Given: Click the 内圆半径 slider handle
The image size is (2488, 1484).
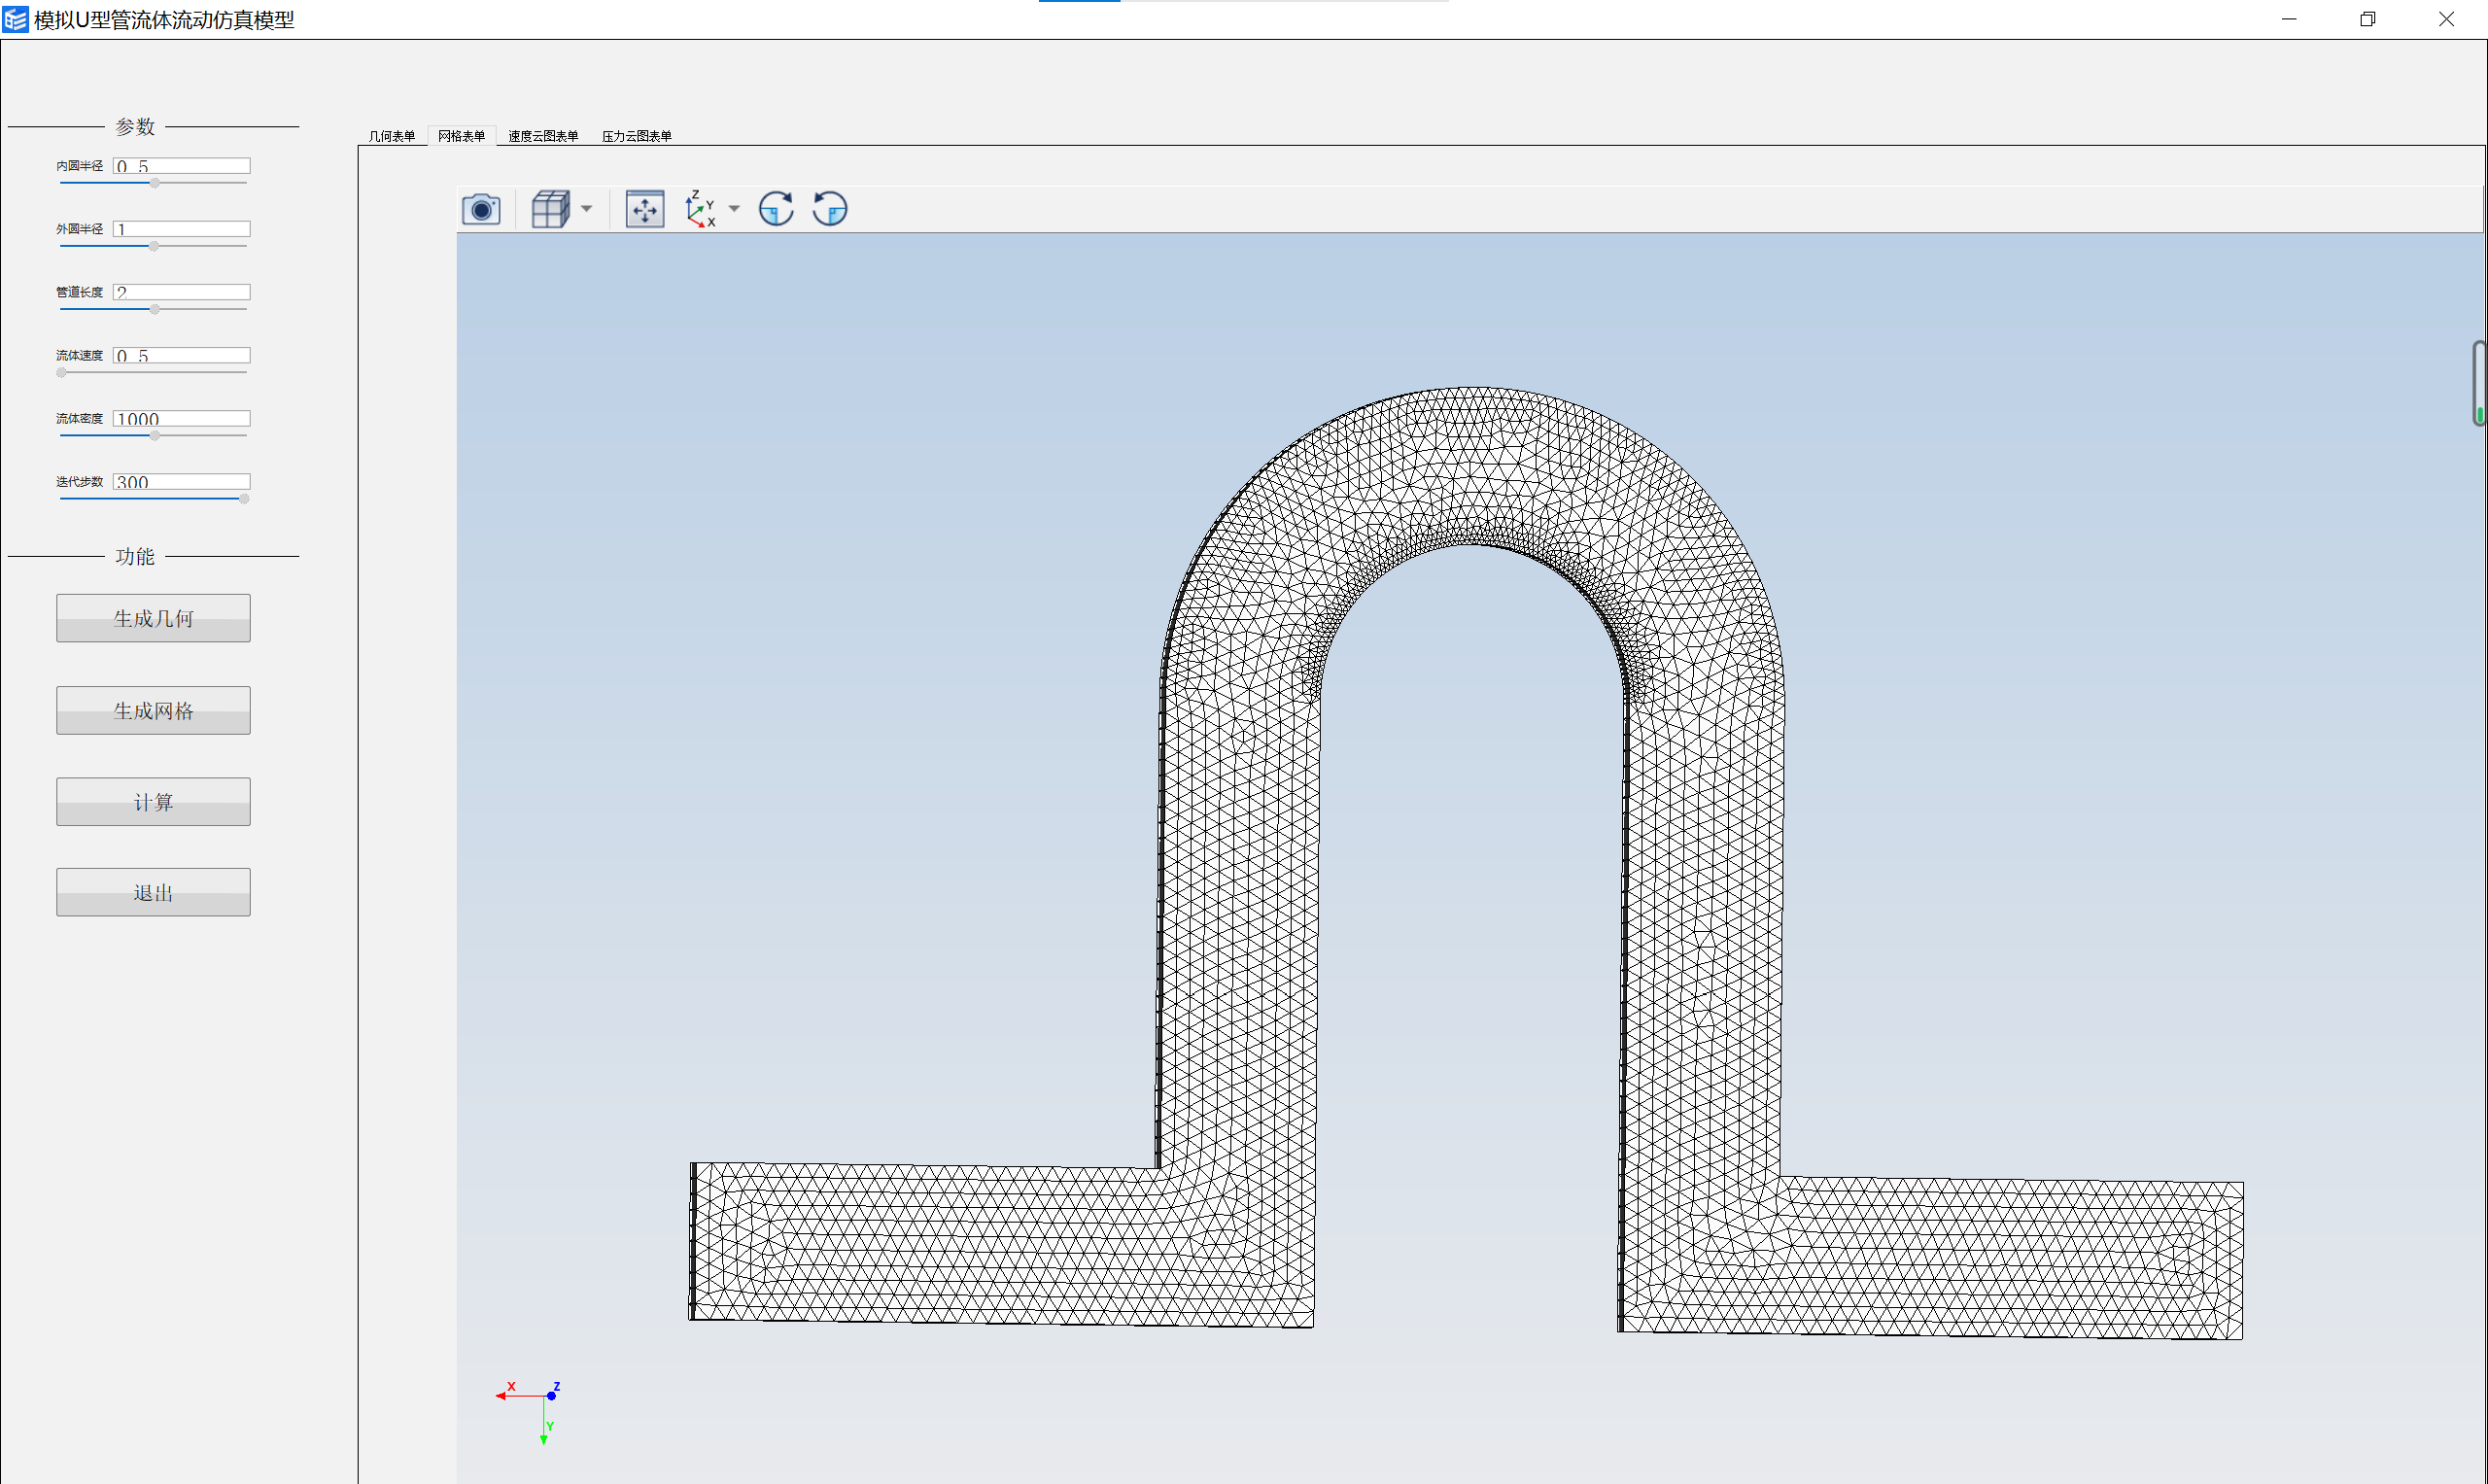Looking at the screenshot, I should point(155,183).
